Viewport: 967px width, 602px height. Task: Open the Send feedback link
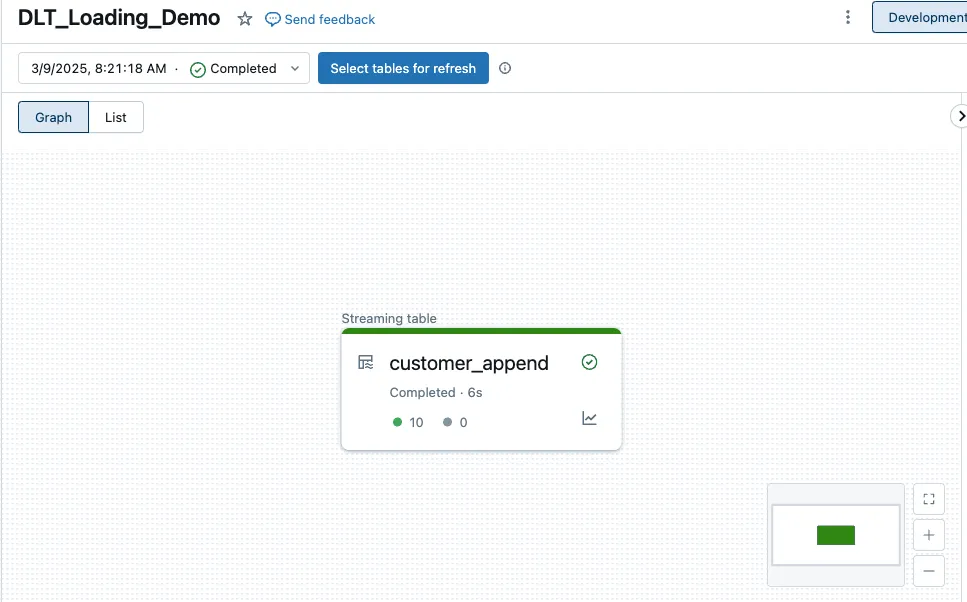[x=329, y=19]
